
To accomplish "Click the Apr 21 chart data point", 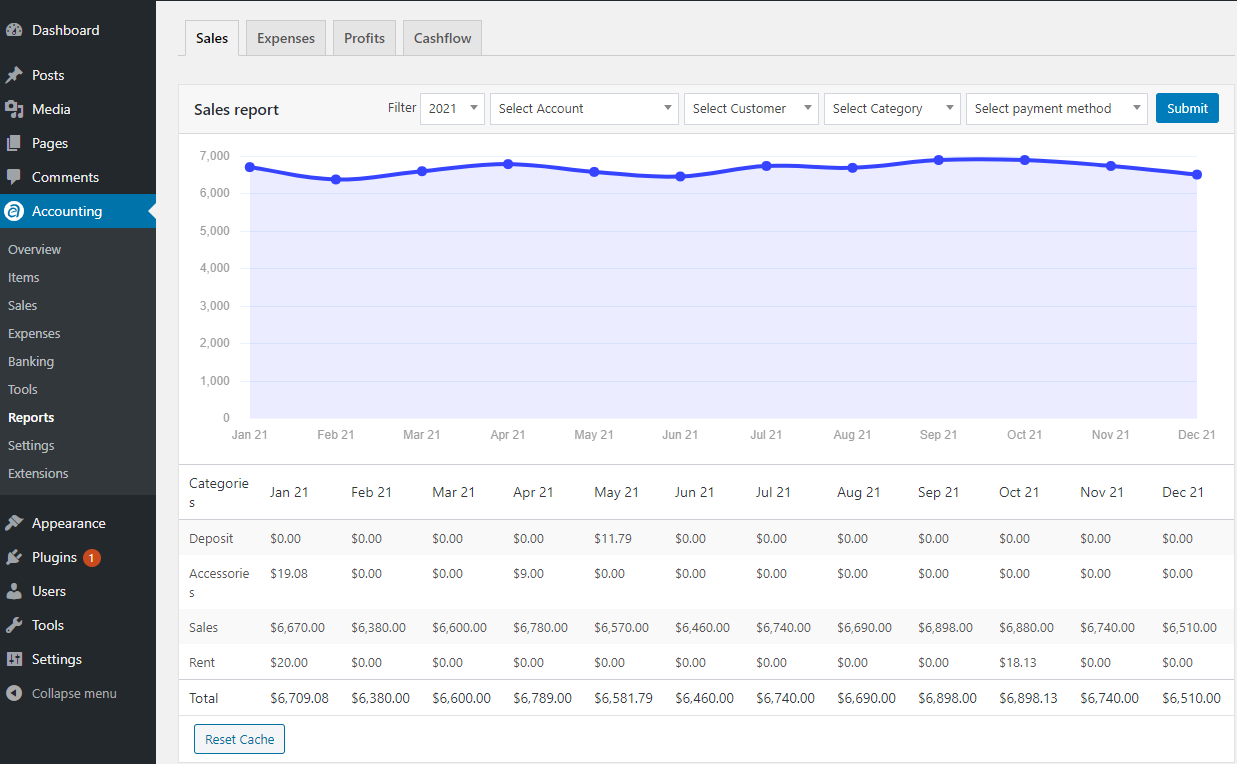I will 508,163.
